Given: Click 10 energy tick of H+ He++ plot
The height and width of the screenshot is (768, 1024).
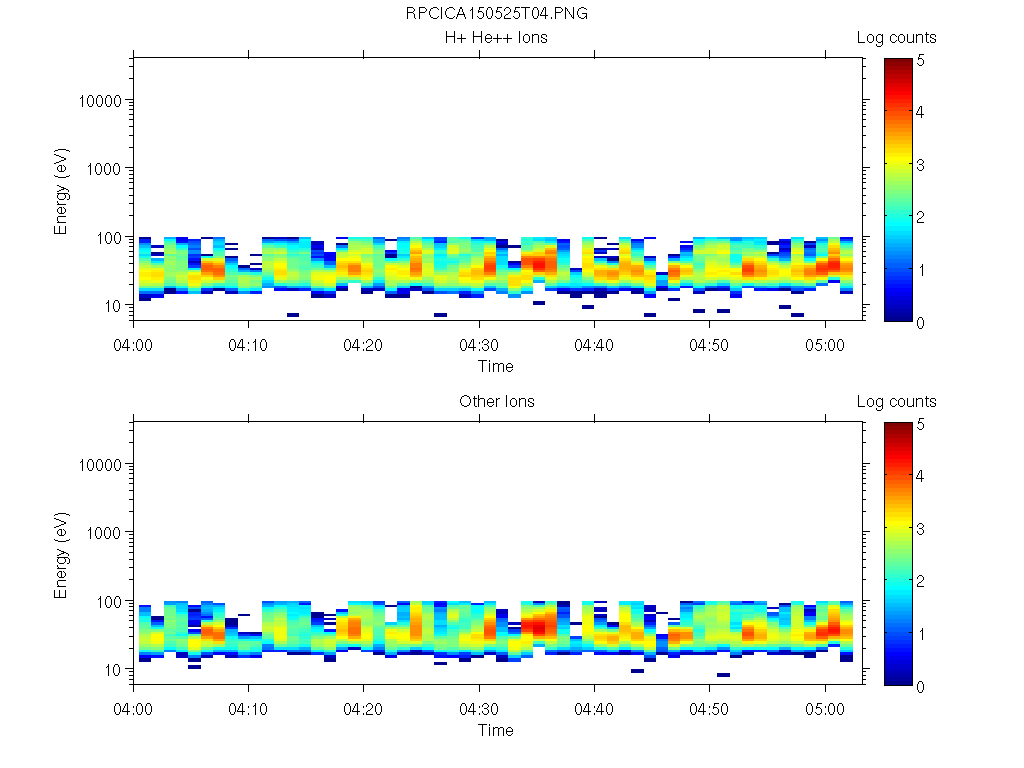Looking at the screenshot, I should [113, 306].
